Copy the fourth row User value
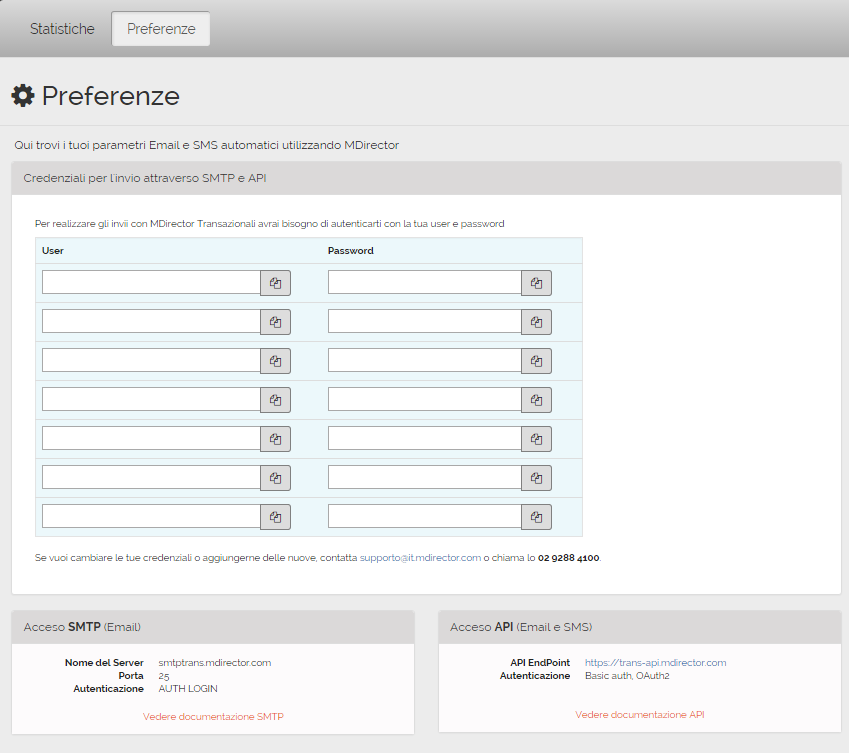 tap(275, 400)
